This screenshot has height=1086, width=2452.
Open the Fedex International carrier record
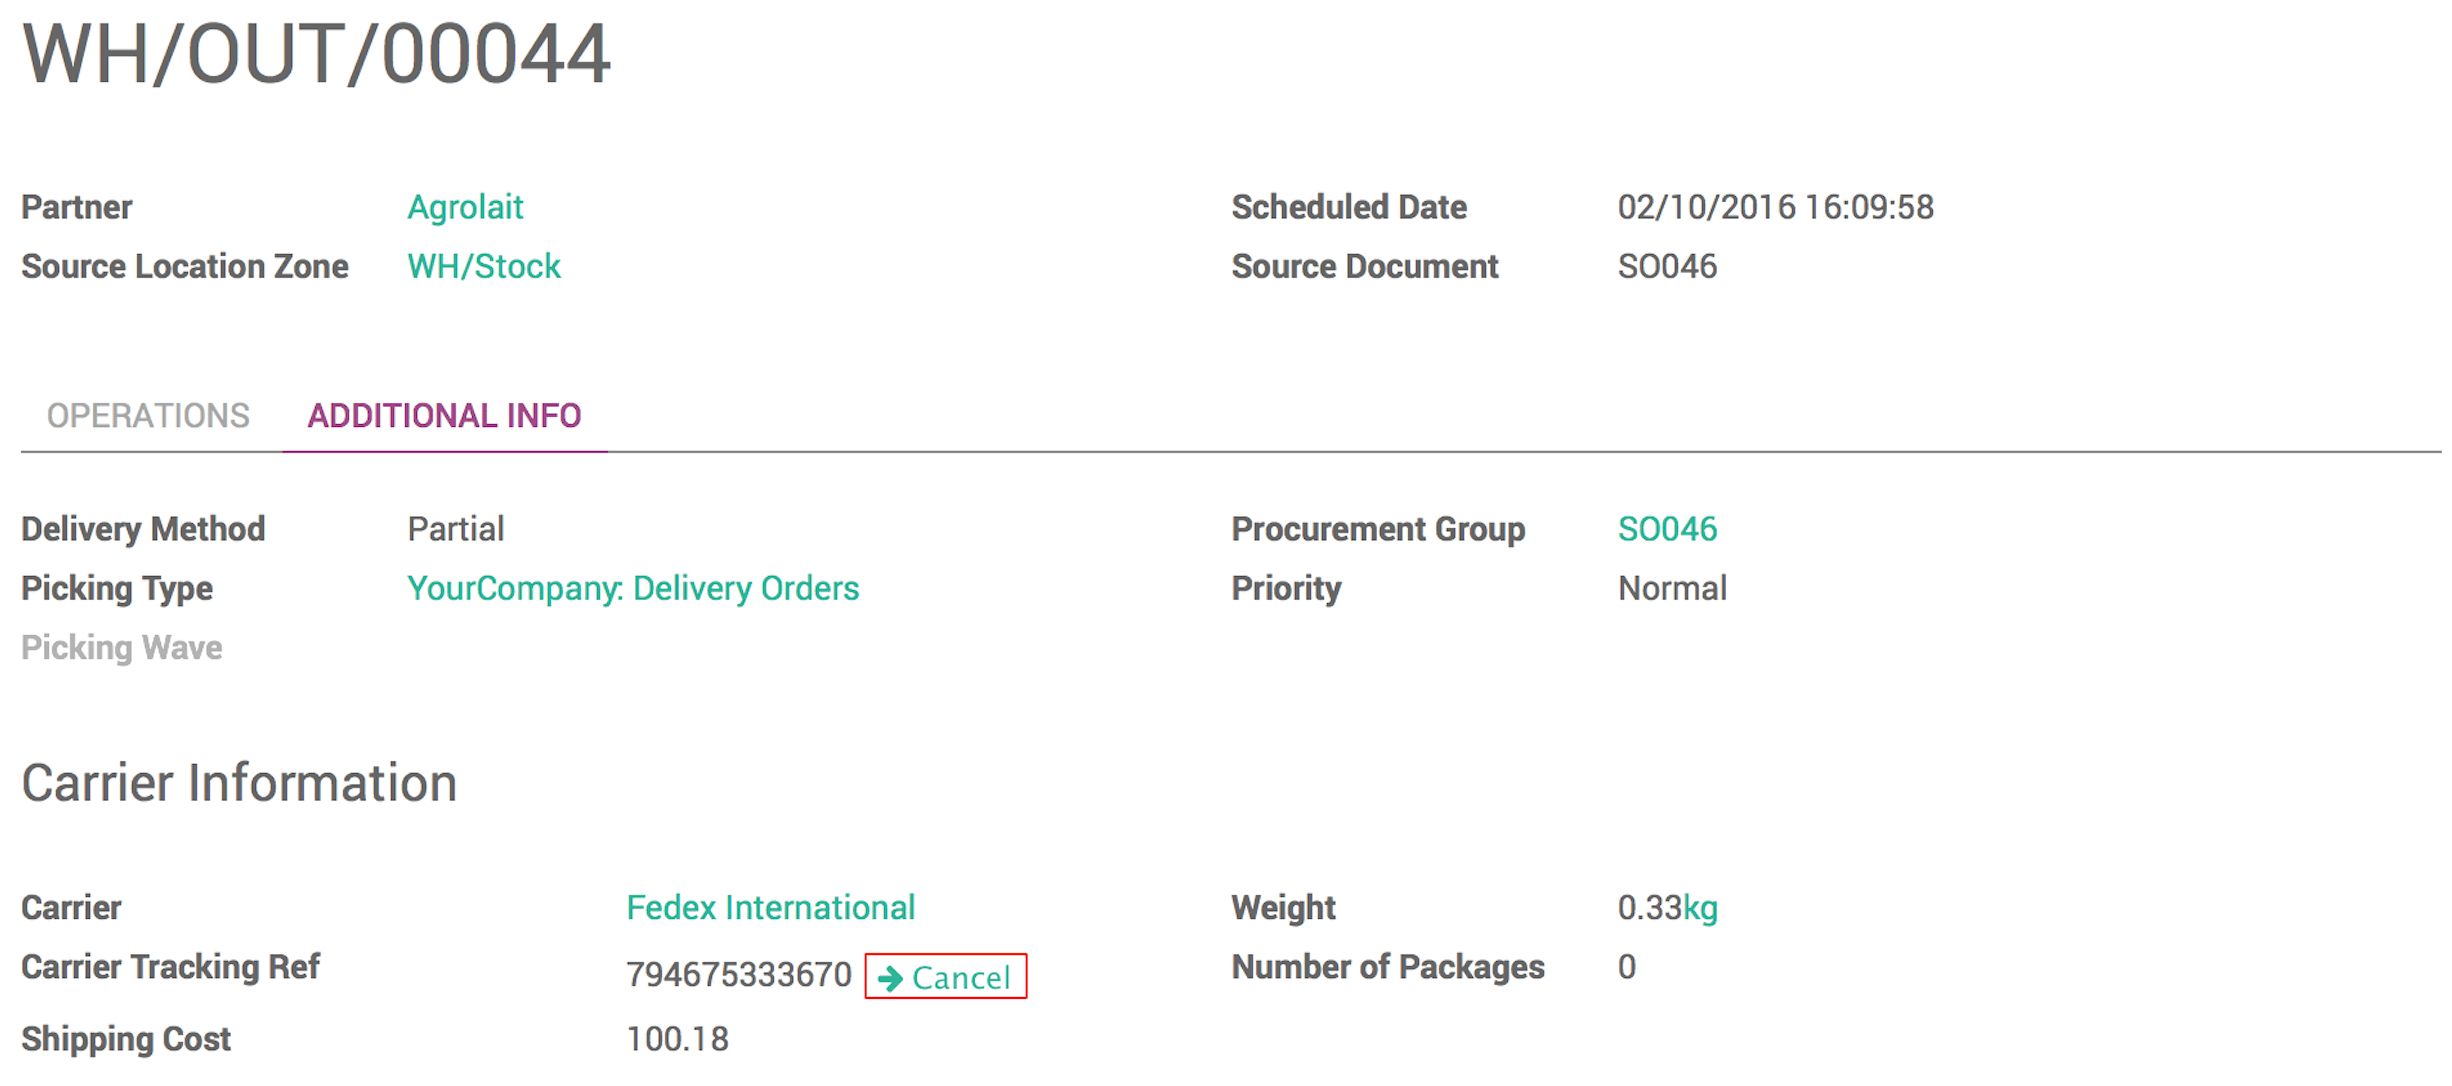click(770, 907)
